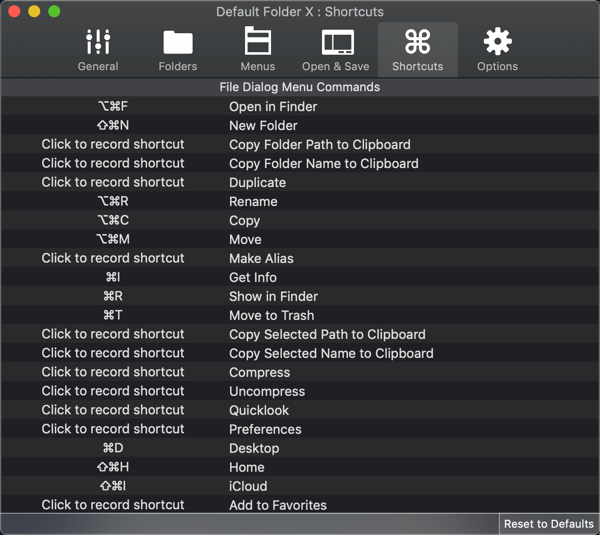Open the Folders pane folder icon

[x=178, y=42]
